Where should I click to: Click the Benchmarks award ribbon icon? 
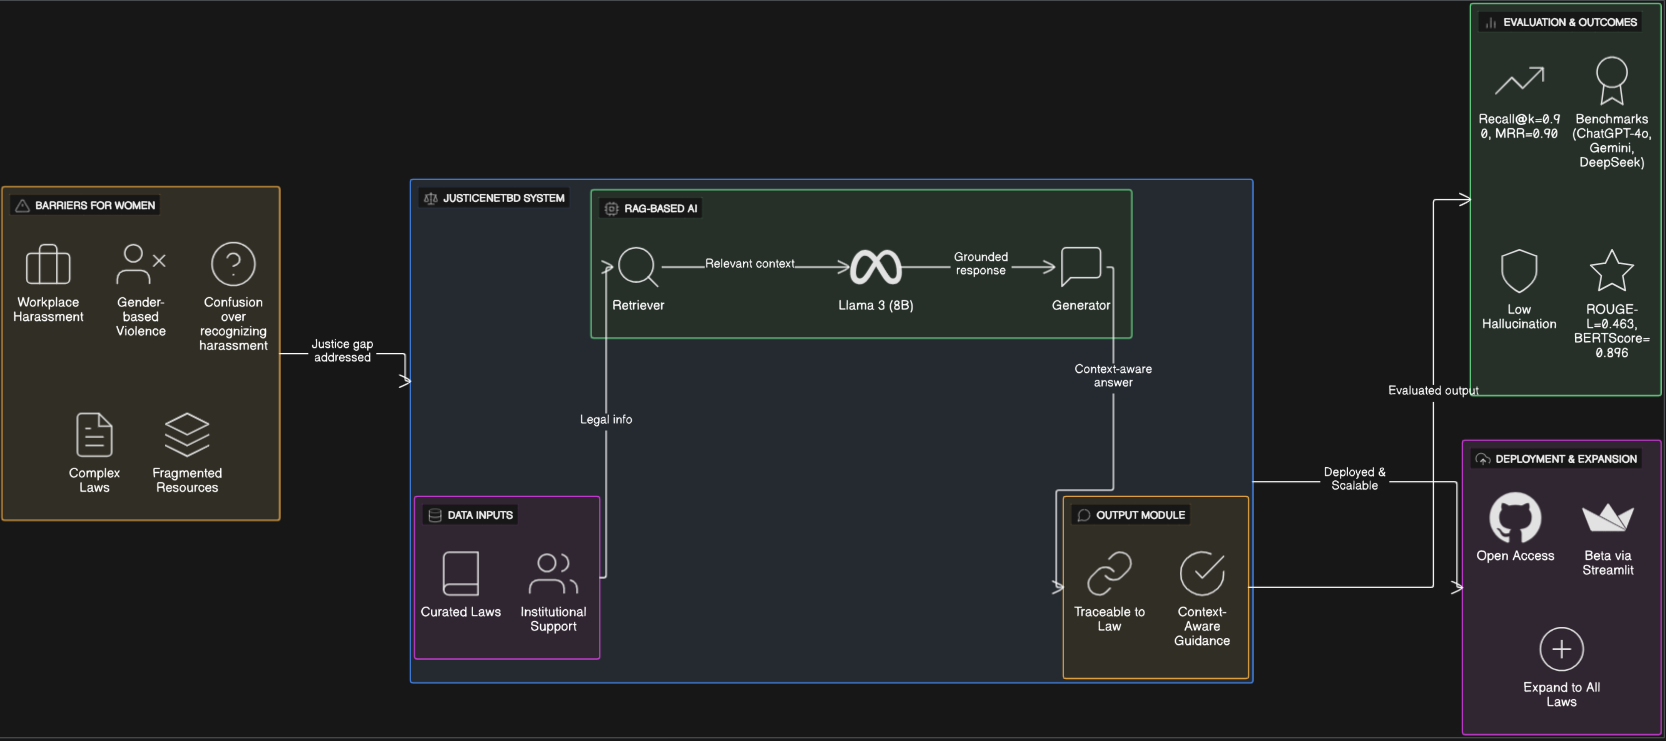click(x=1611, y=80)
